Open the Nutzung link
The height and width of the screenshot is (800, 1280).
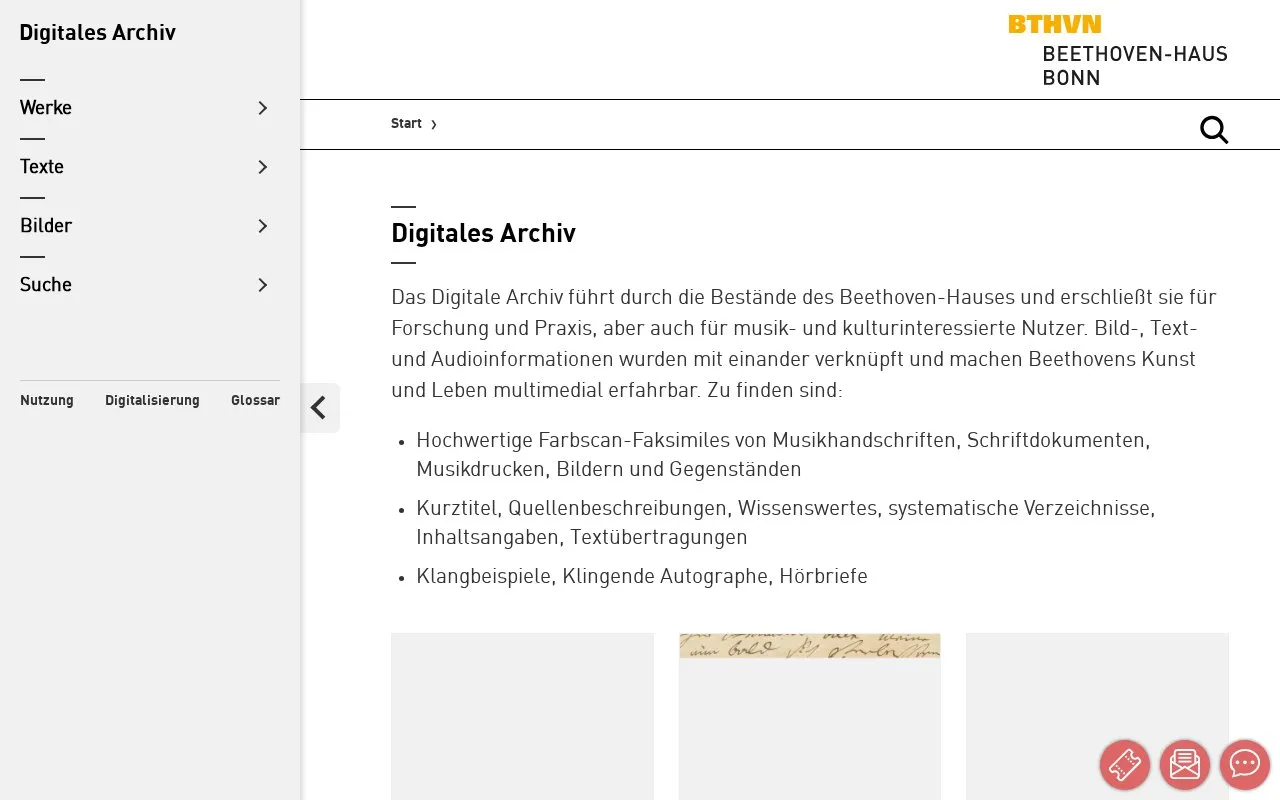tap(47, 400)
